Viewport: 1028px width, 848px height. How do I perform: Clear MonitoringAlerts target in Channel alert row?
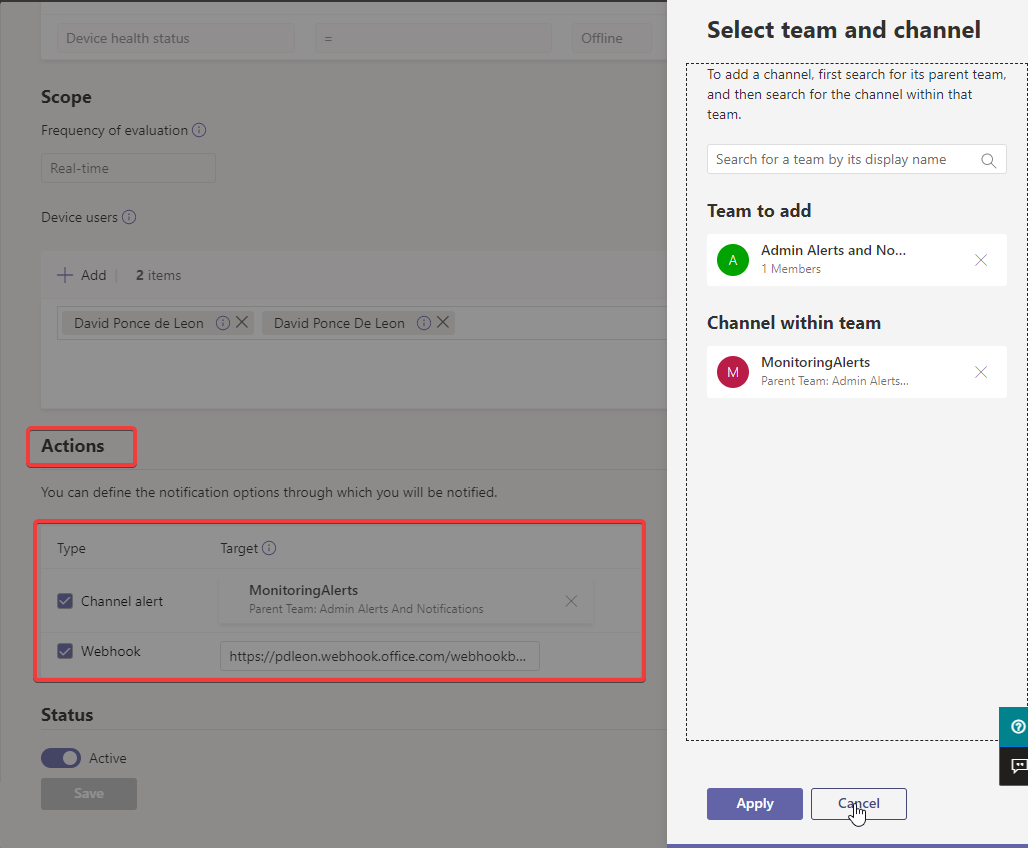click(571, 601)
